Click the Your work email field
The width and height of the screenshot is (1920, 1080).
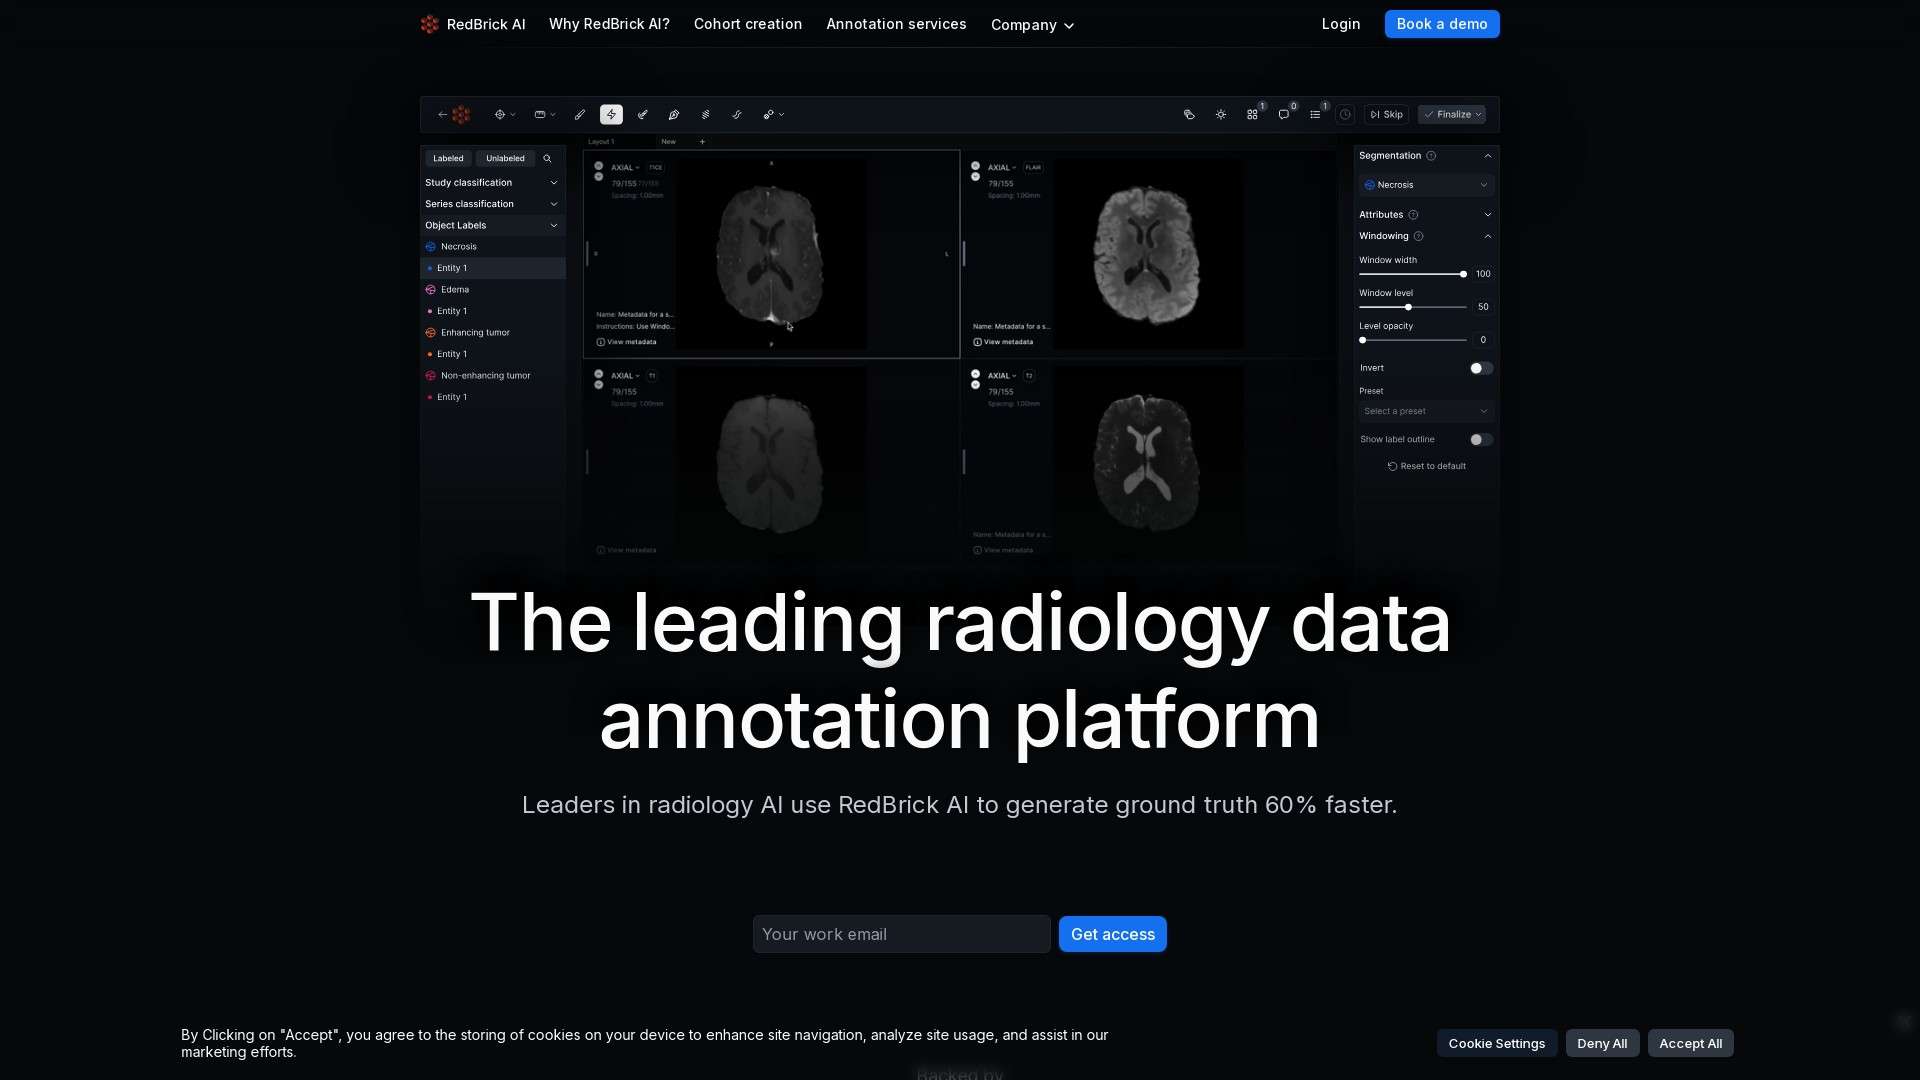click(902, 934)
